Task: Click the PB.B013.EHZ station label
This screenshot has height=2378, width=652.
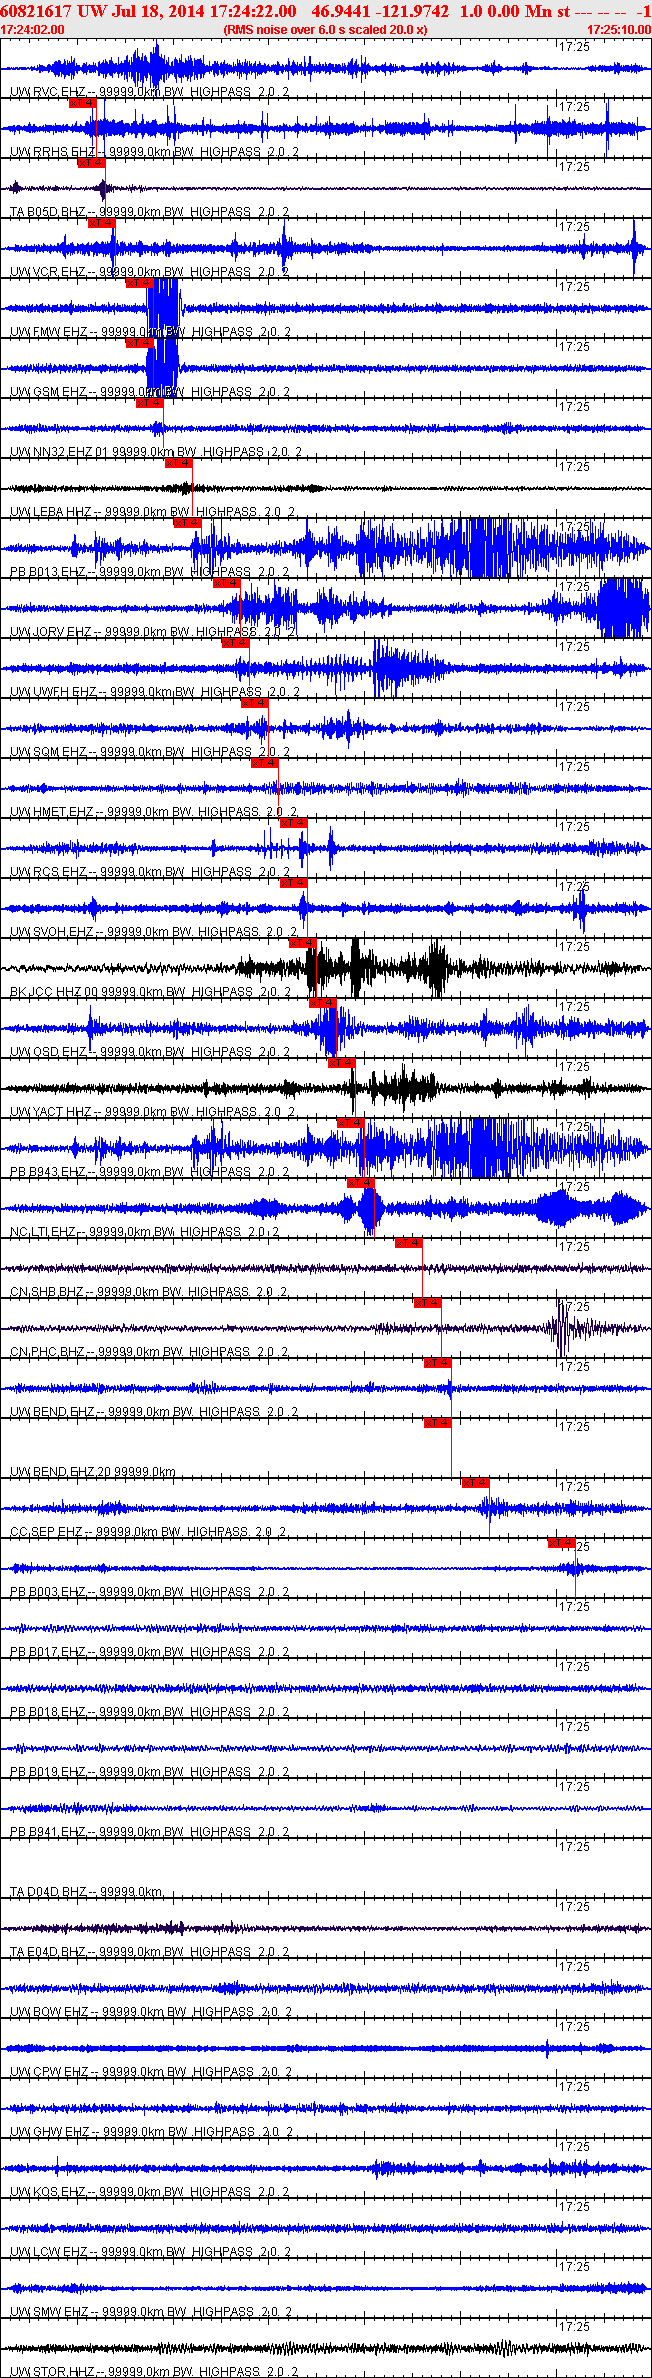Action: pos(150,572)
